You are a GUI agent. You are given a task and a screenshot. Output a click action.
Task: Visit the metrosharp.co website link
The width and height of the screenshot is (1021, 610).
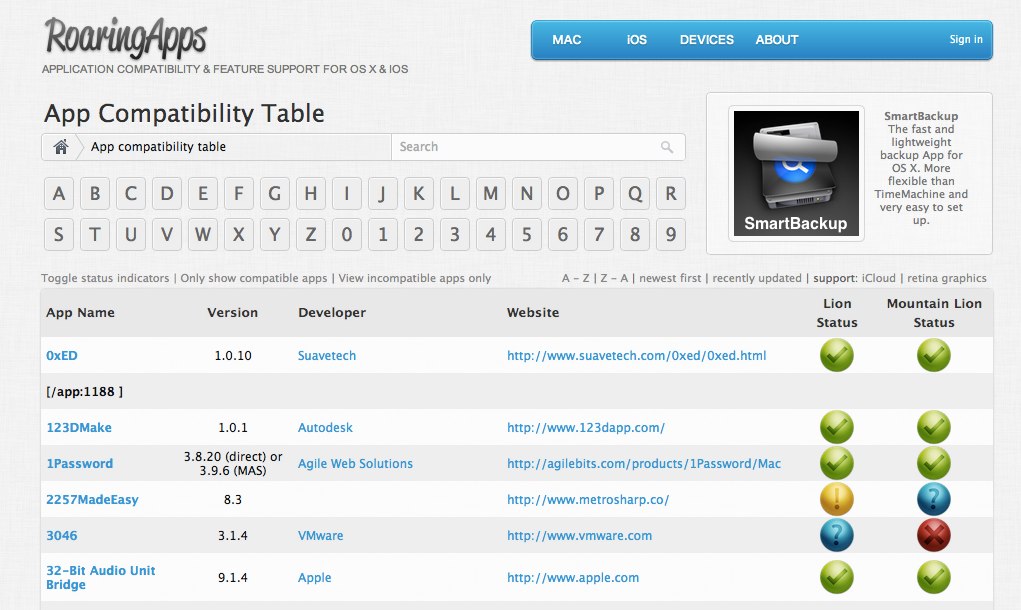[x=588, y=499]
